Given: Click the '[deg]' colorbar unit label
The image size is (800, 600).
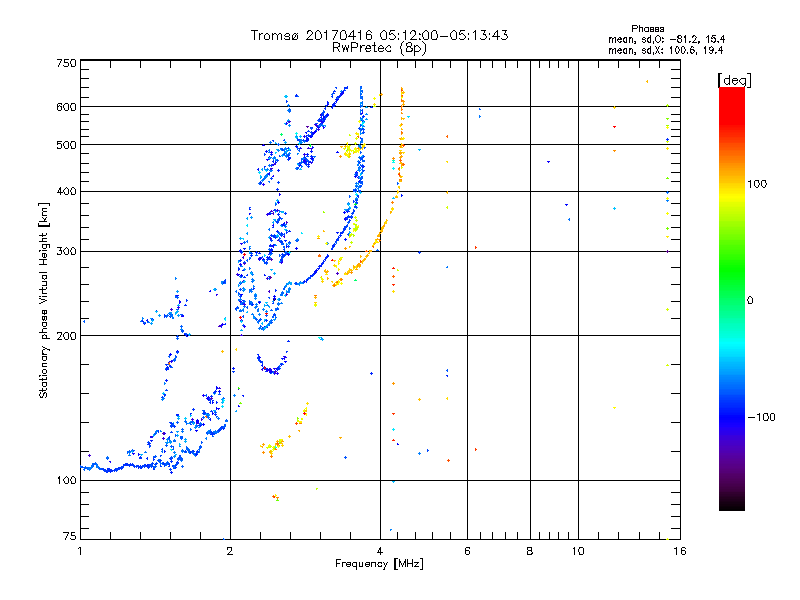Looking at the screenshot, I should point(734,80).
